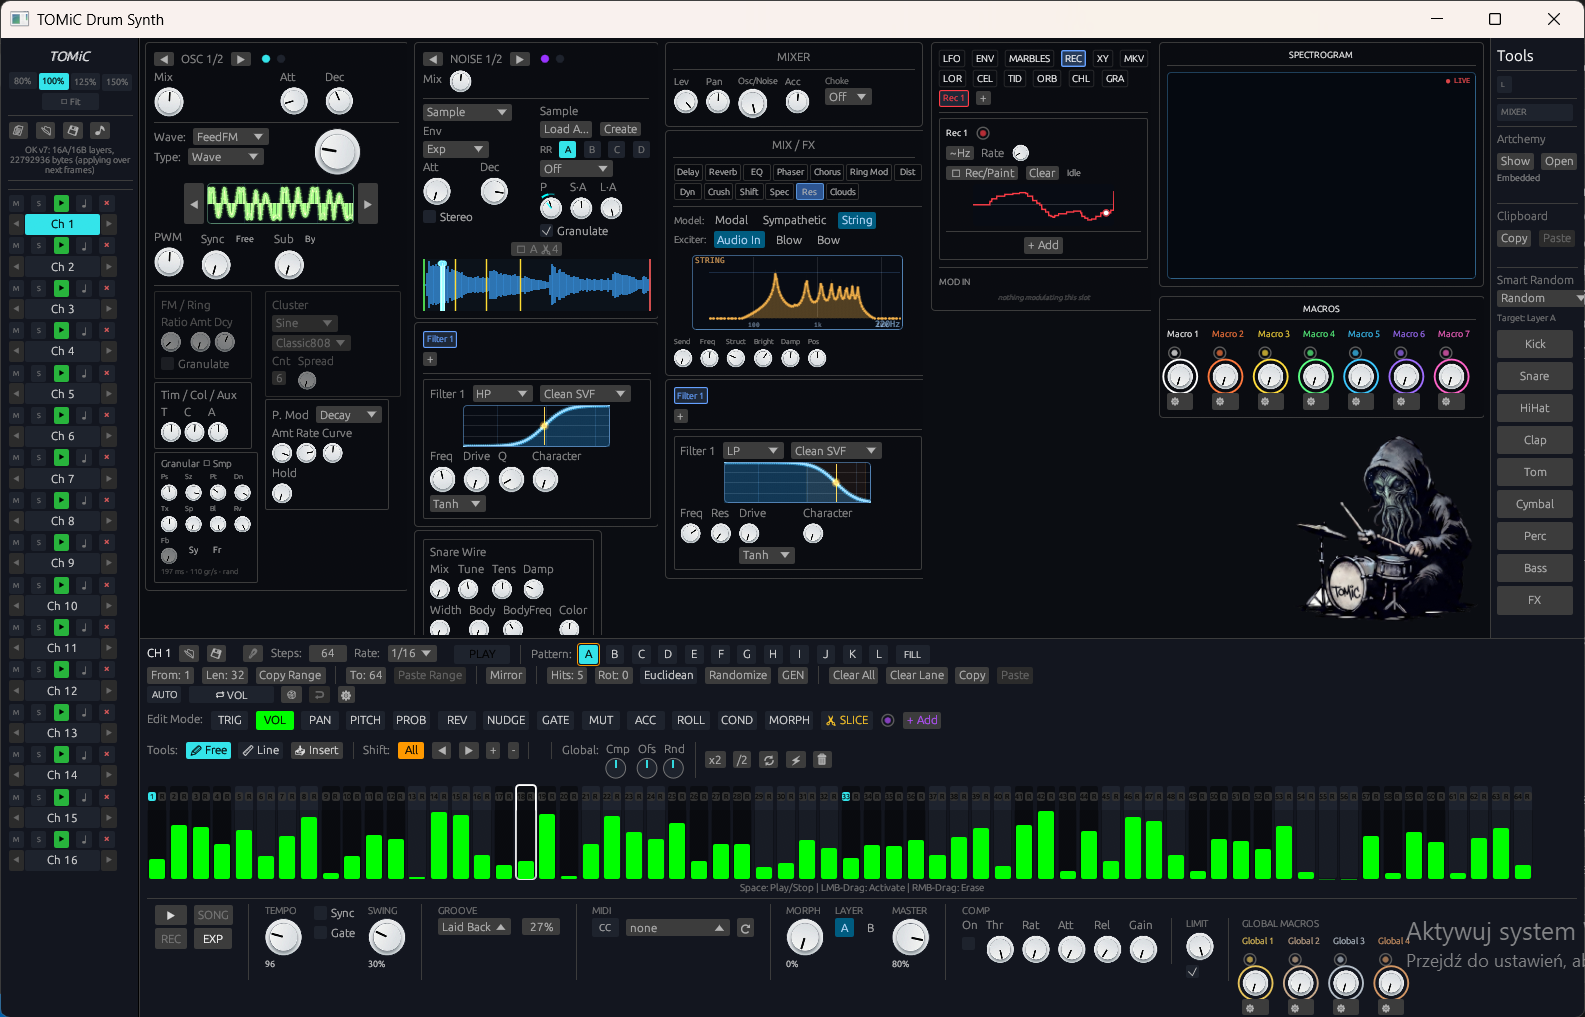Click the lightning bolt icon in sequencer tools
1585x1017 pixels.
click(796, 760)
